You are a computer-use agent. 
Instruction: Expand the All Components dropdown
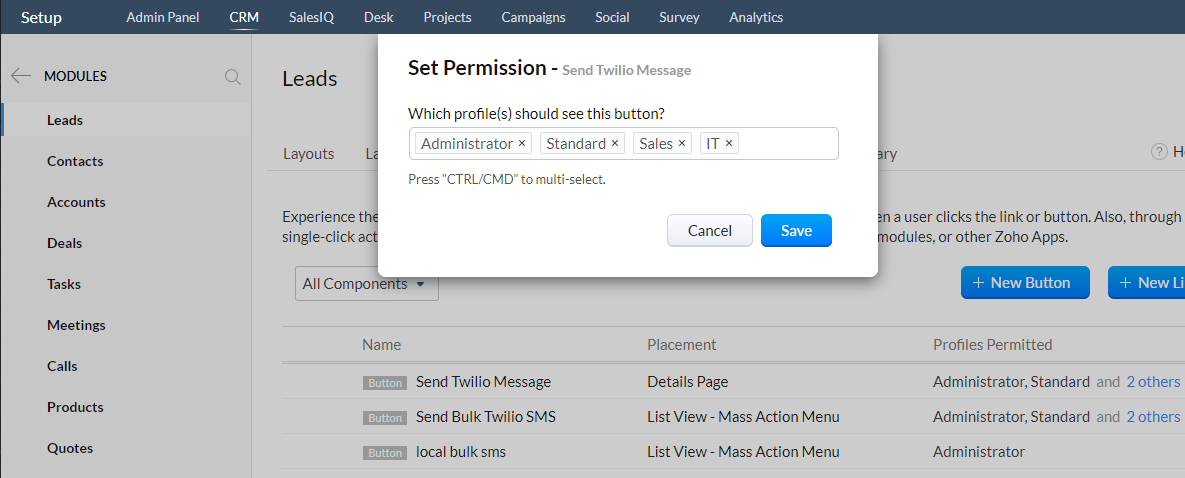coord(367,284)
